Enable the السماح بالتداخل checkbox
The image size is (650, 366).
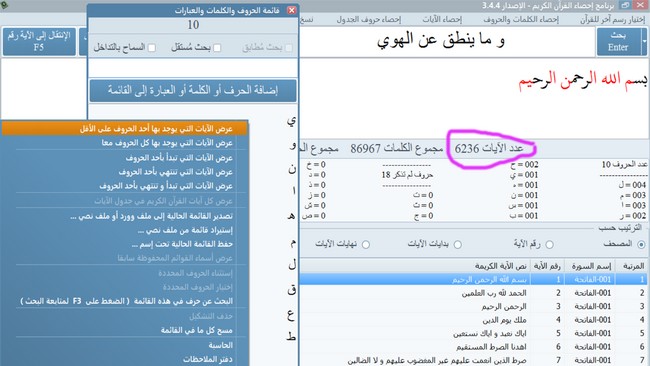(152, 48)
